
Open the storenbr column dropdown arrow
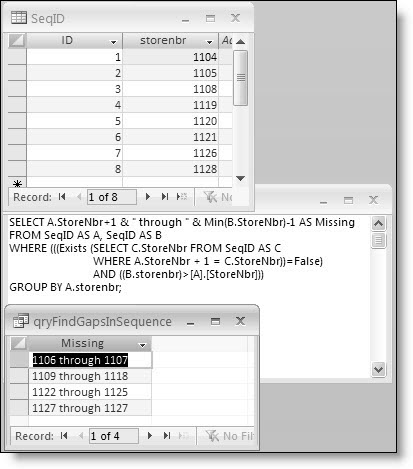tap(209, 42)
